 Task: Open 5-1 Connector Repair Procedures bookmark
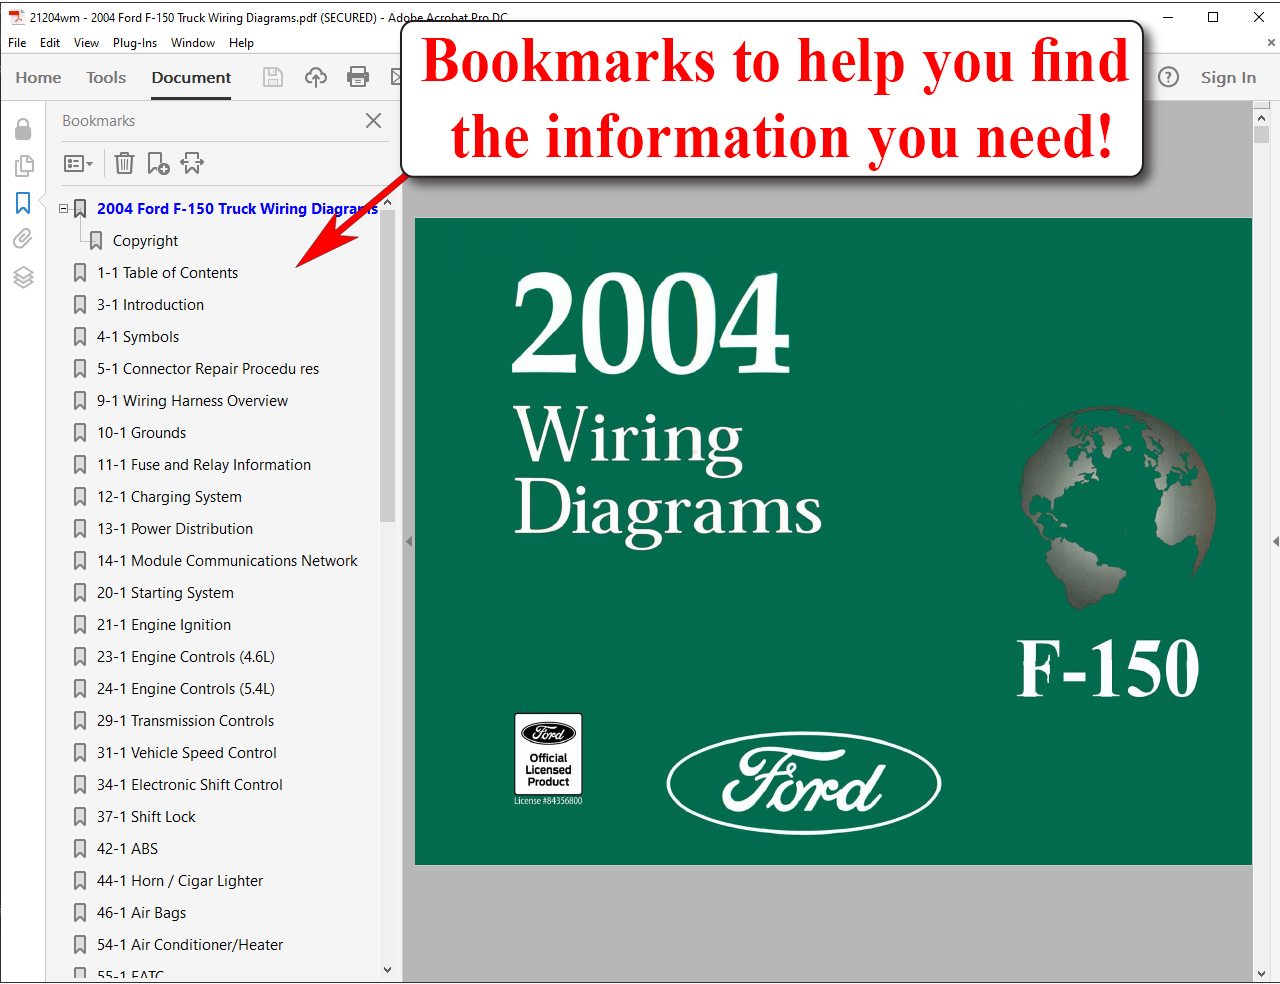pos(208,369)
